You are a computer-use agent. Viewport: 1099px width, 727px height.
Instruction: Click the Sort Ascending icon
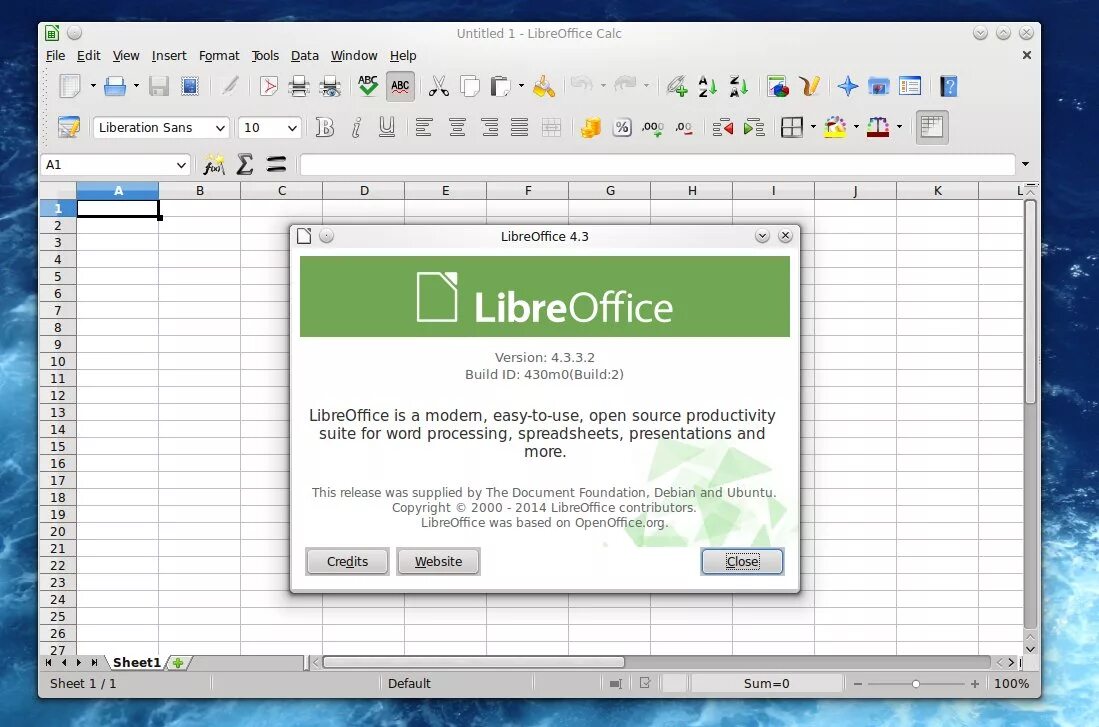click(x=707, y=86)
